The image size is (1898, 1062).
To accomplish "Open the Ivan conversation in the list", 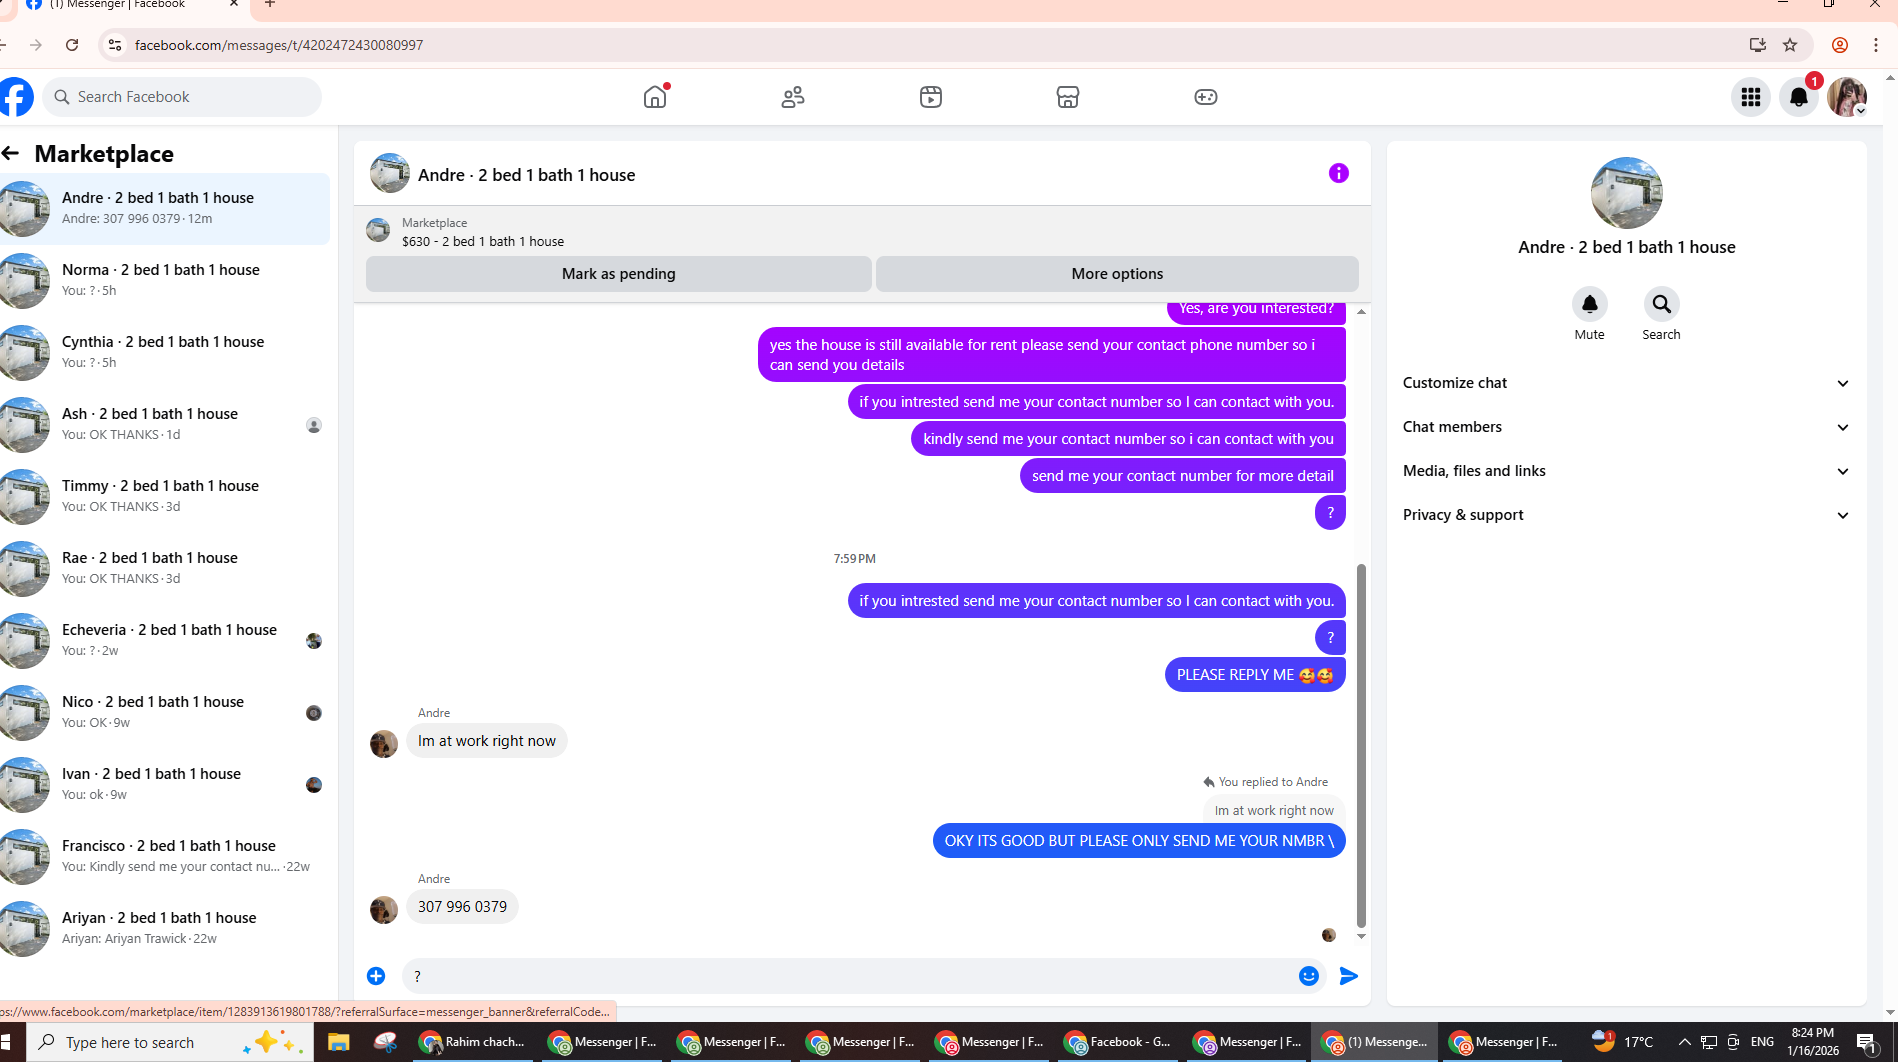I will 165,784.
